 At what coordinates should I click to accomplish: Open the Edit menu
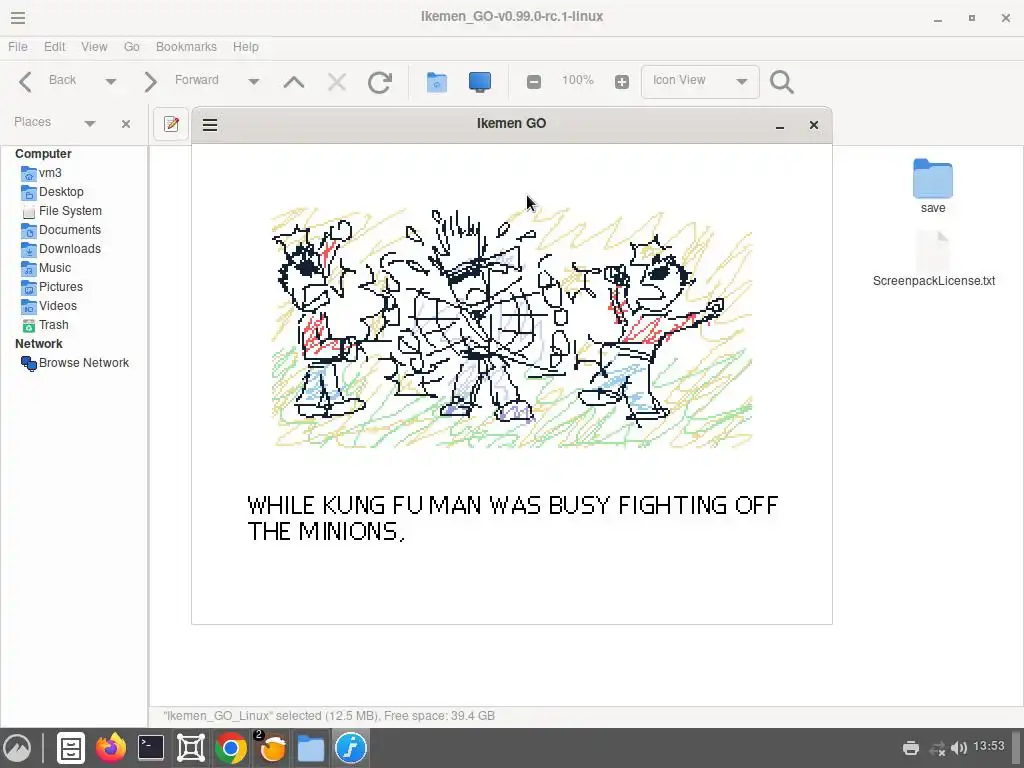tap(54, 47)
